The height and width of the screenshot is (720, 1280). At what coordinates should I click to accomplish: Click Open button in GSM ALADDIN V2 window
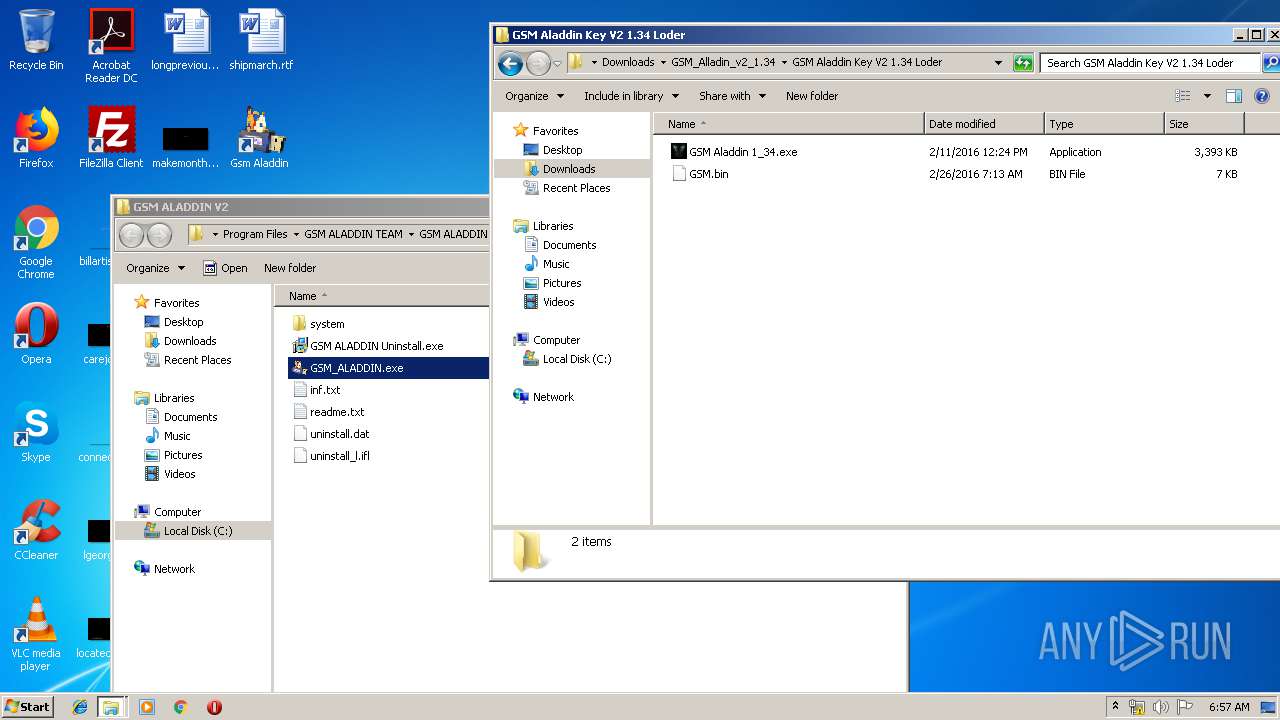[x=225, y=268]
